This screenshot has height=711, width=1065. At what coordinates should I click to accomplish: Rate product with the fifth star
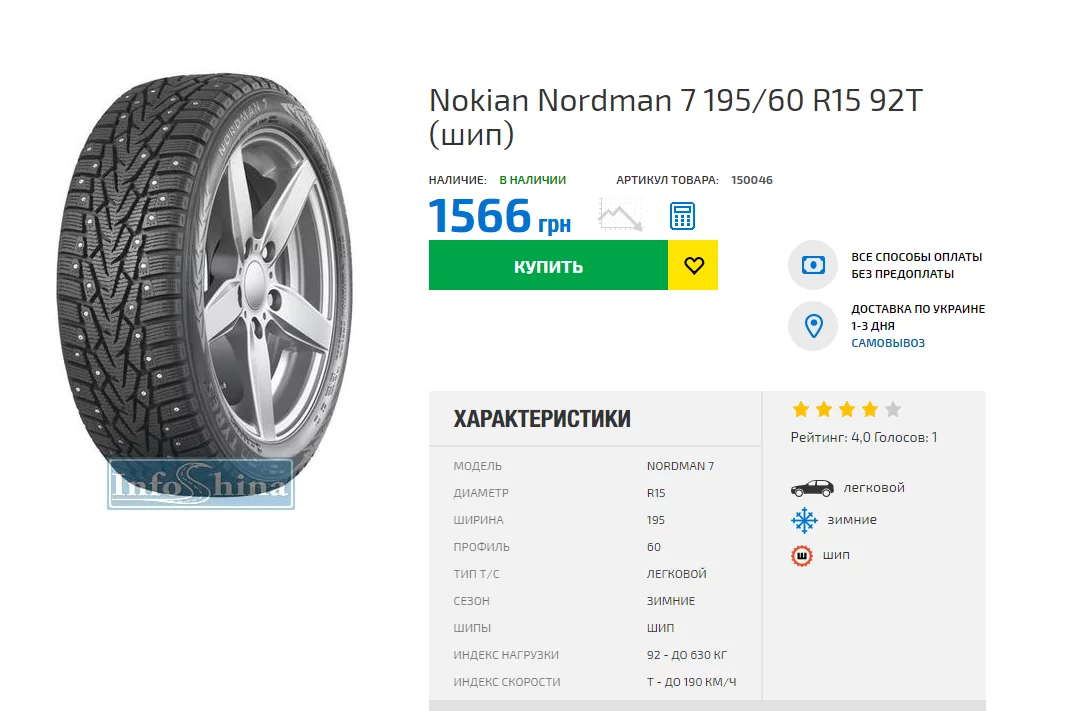click(893, 409)
